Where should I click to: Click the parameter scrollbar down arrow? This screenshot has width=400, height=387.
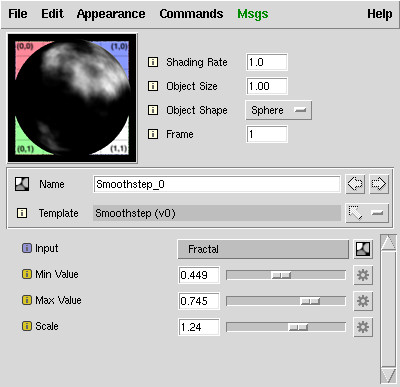tap(388, 375)
